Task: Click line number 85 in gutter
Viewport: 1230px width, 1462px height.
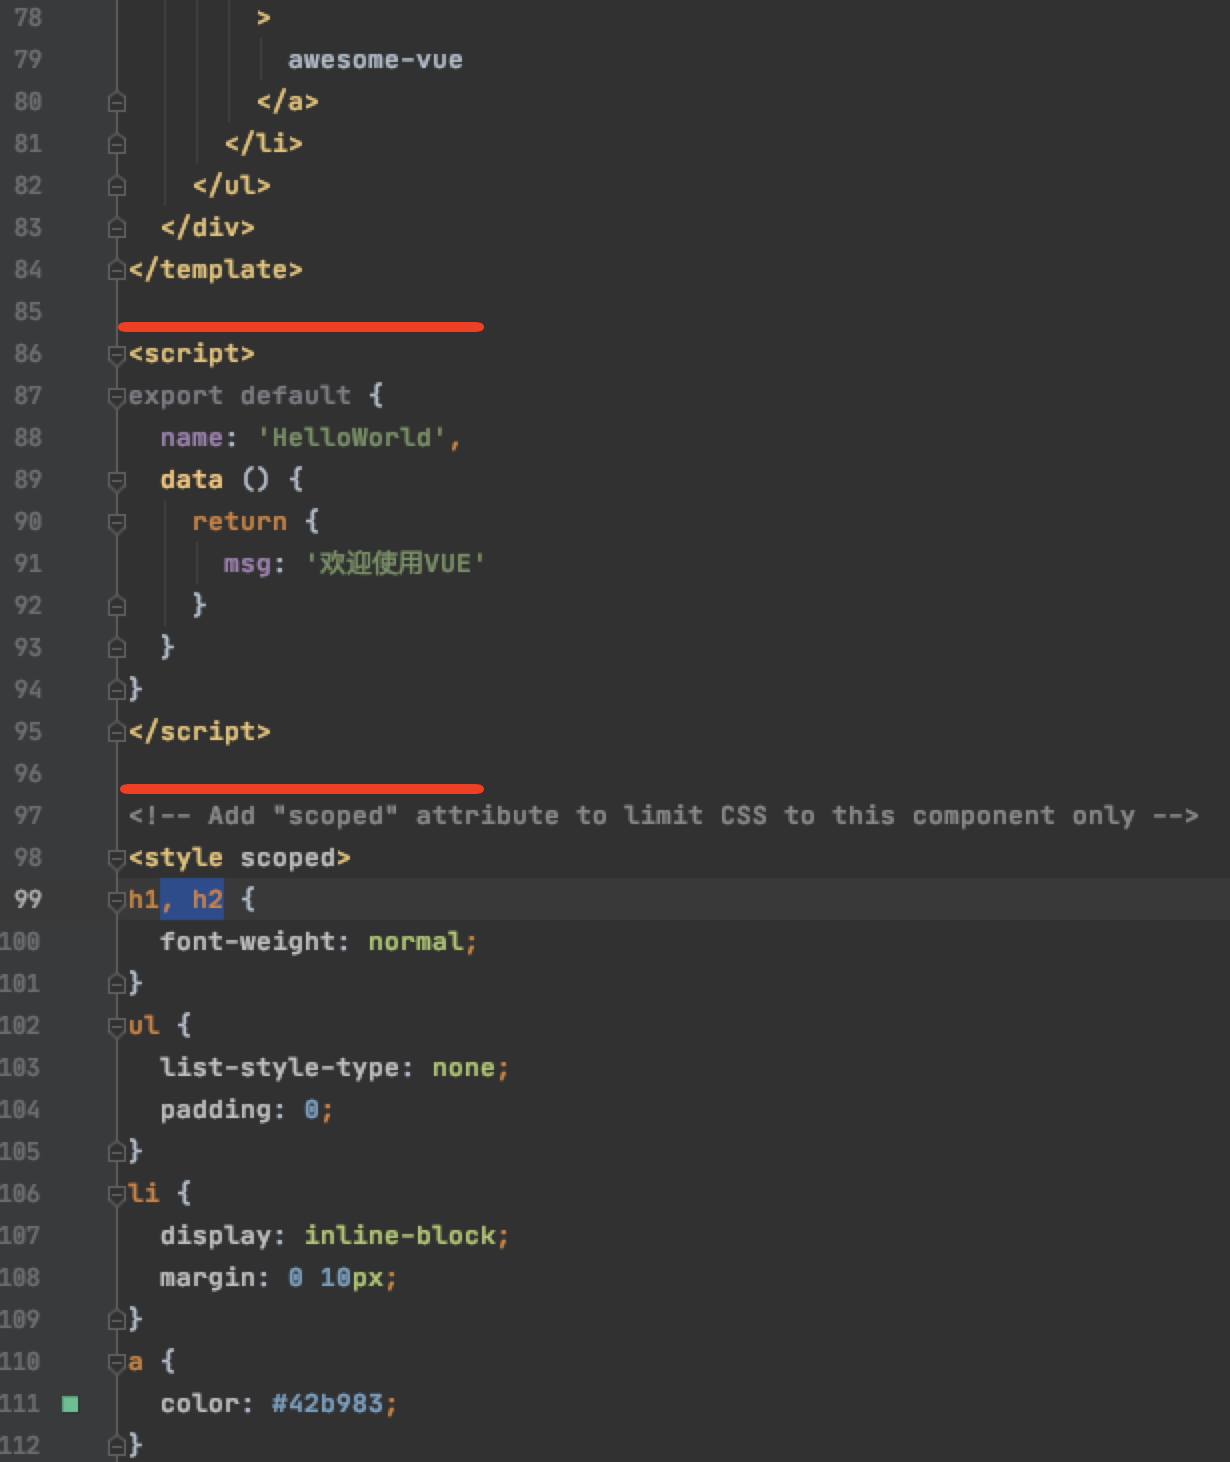Action: 28,311
